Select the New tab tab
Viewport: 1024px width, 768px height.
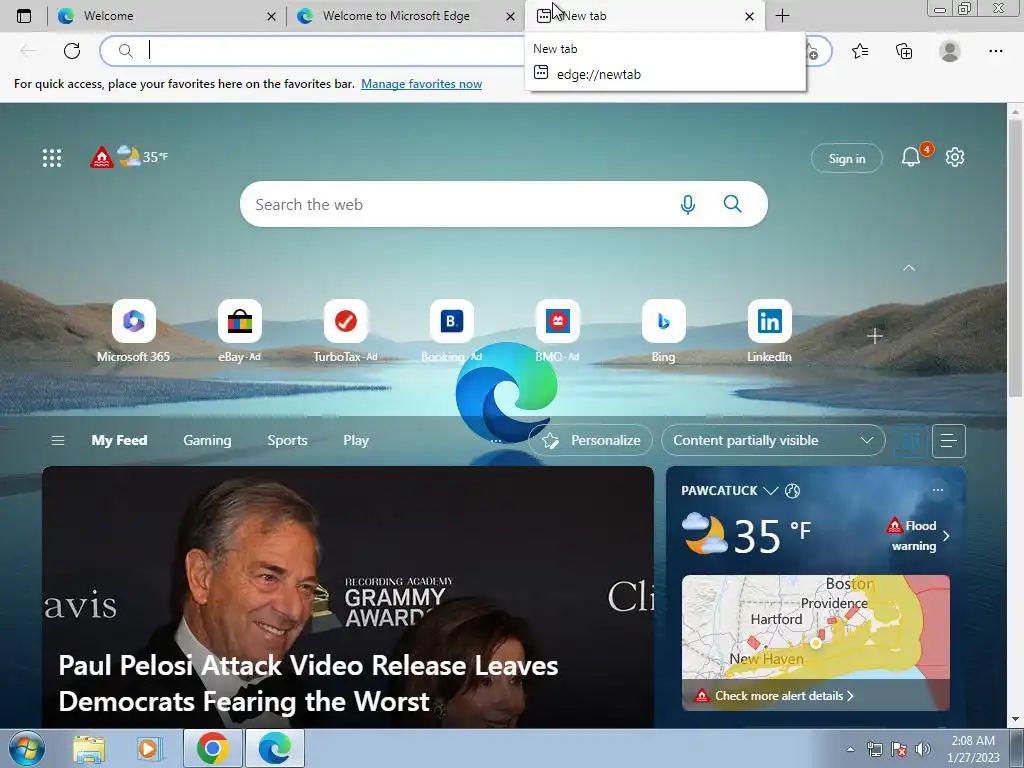[x=643, y=16]
